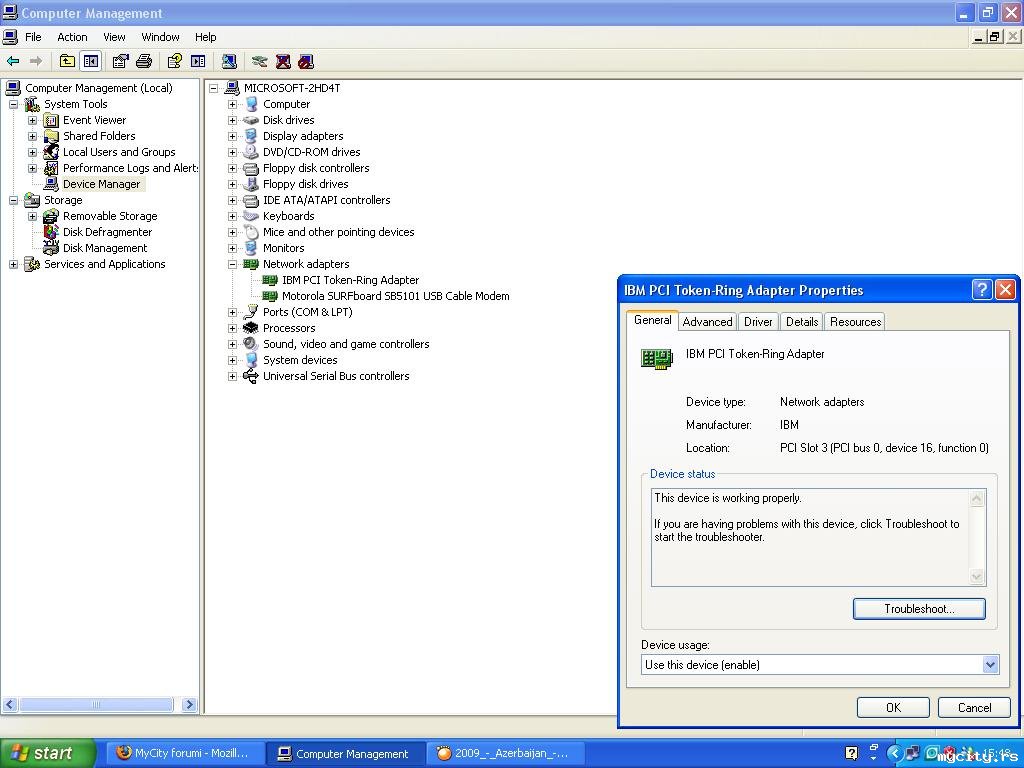This screenshot has height=768, width=1024.
Task: Select DVD/CD-ROM drives entry
Action: tap(312, 152)
